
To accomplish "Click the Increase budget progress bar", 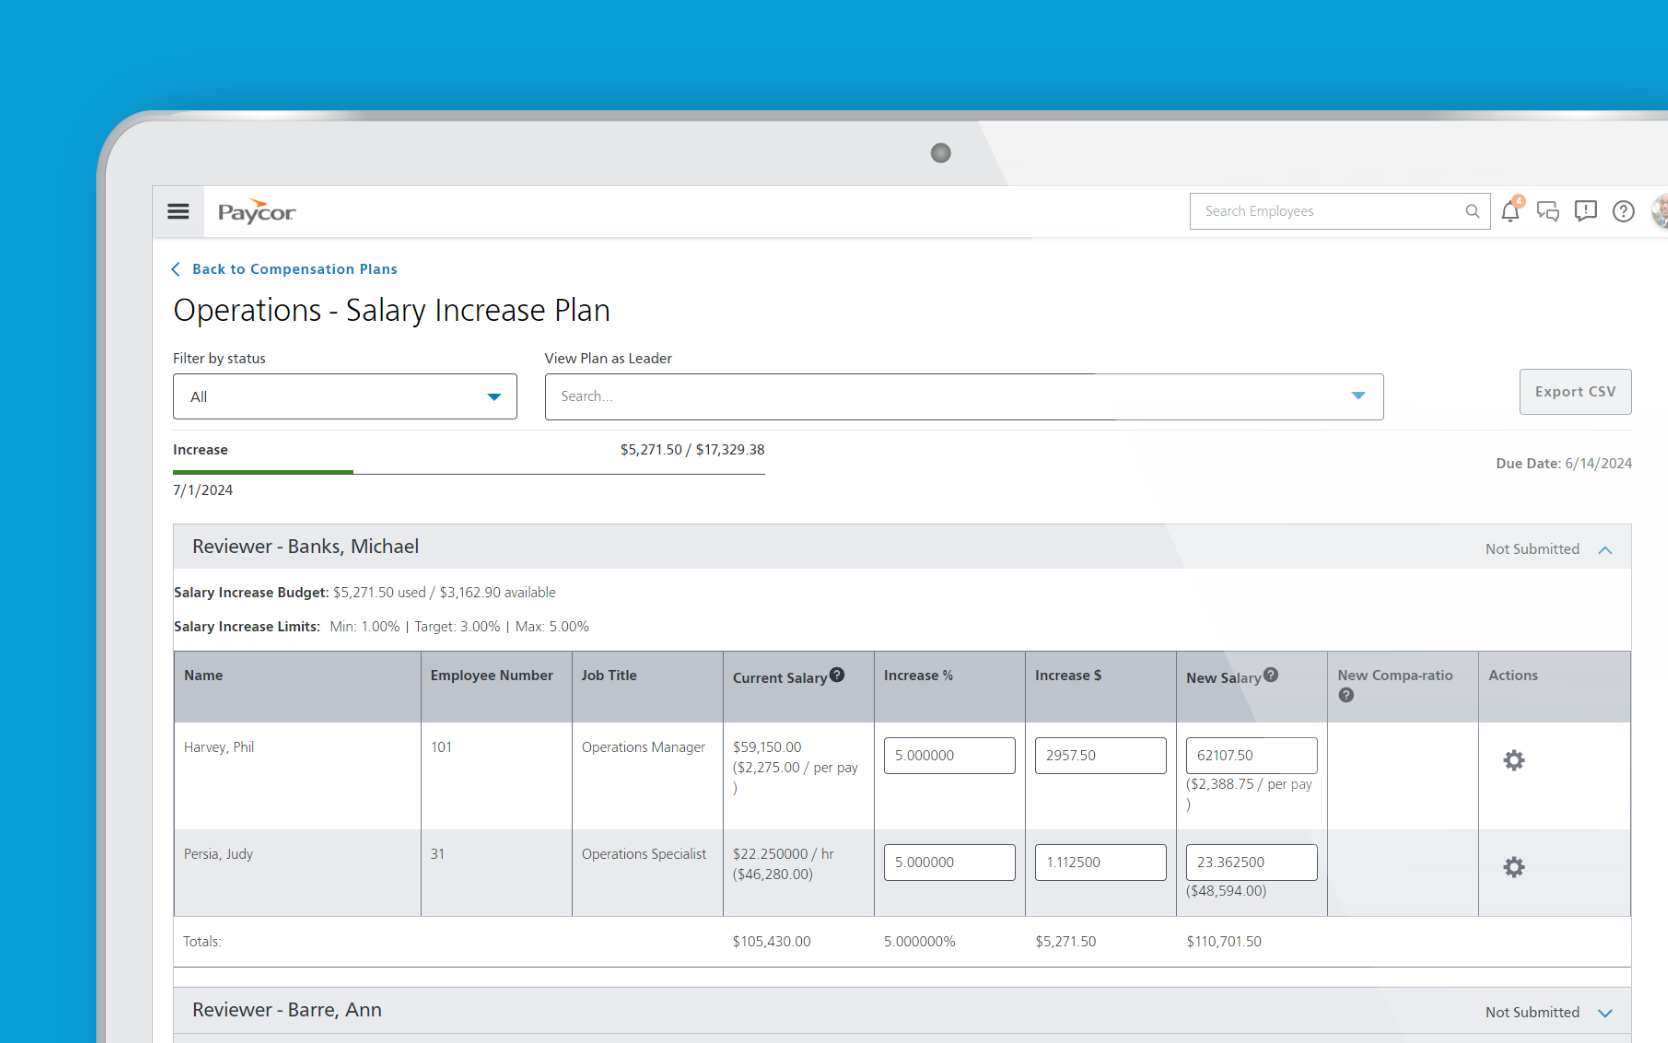I will pyautogui.click(x=400, y=471).
